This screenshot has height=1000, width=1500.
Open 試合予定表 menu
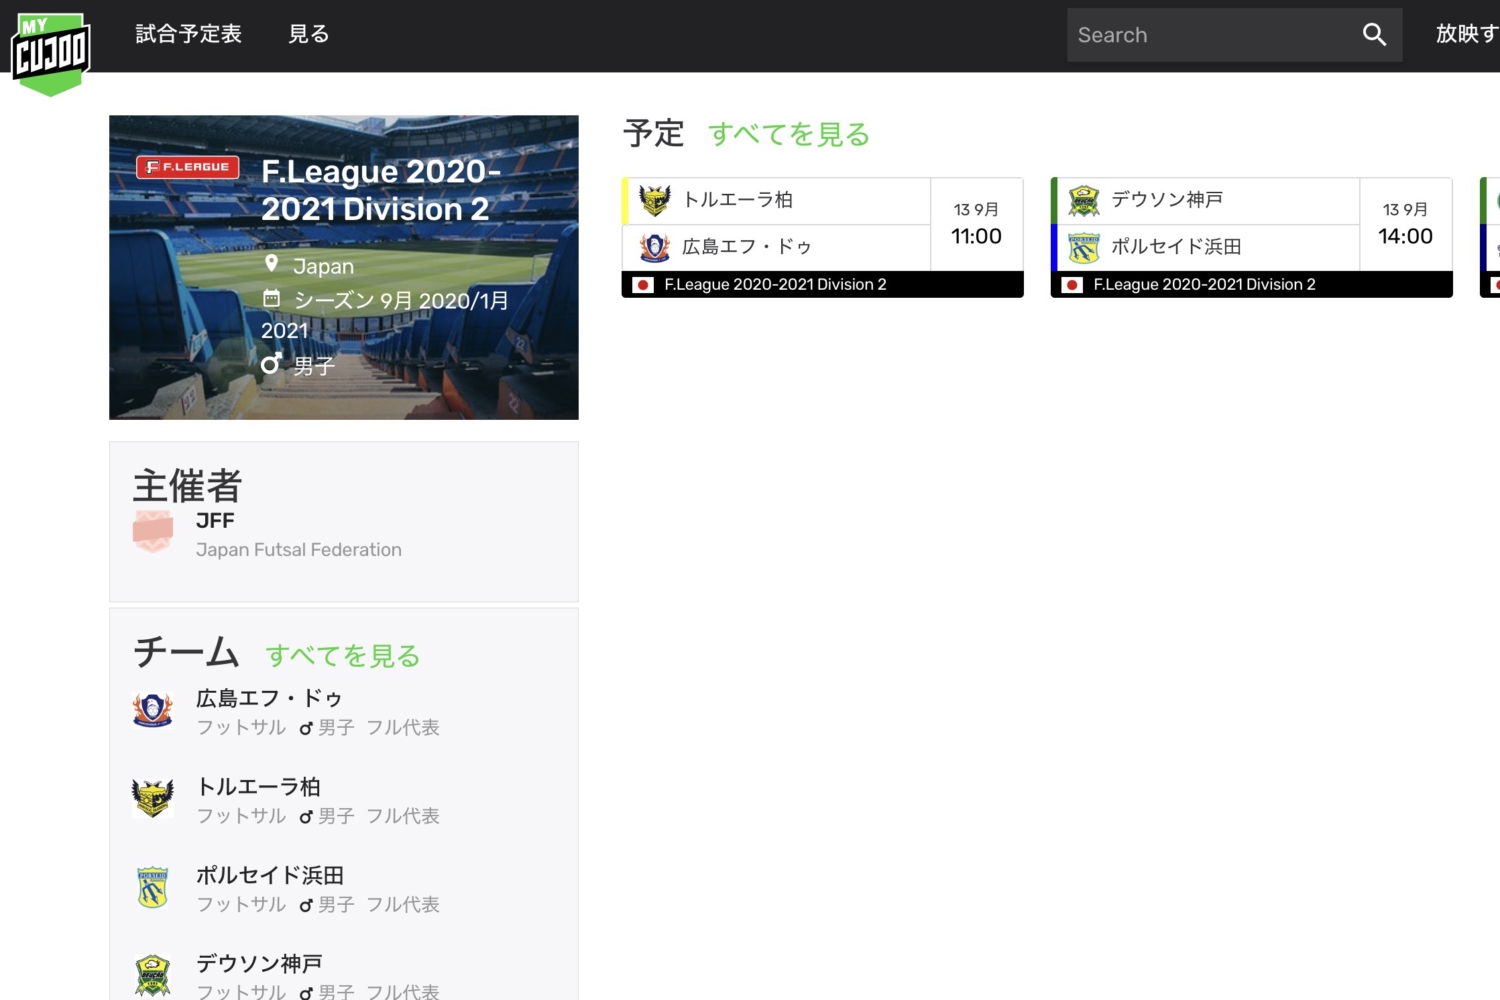pyautogui.click(x=189, y=34)
